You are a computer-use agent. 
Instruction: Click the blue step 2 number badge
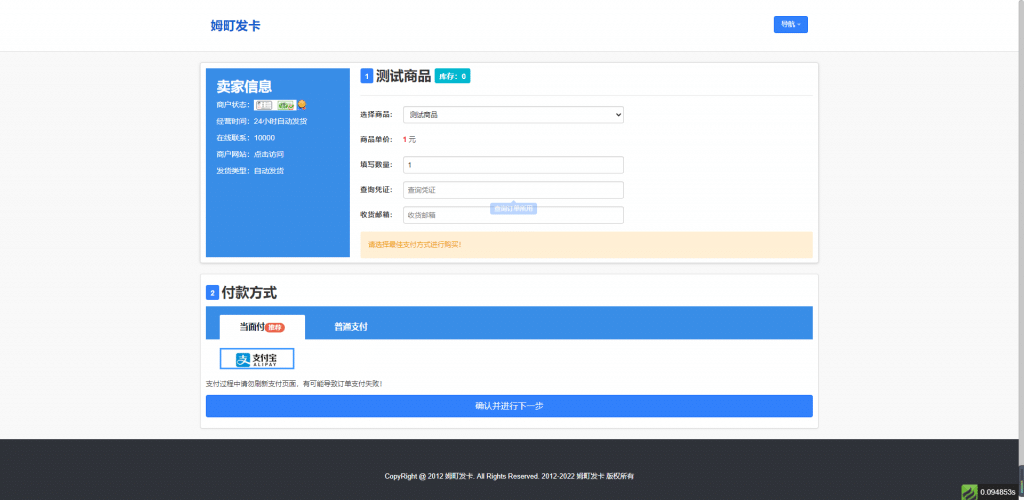coord(212,293)
